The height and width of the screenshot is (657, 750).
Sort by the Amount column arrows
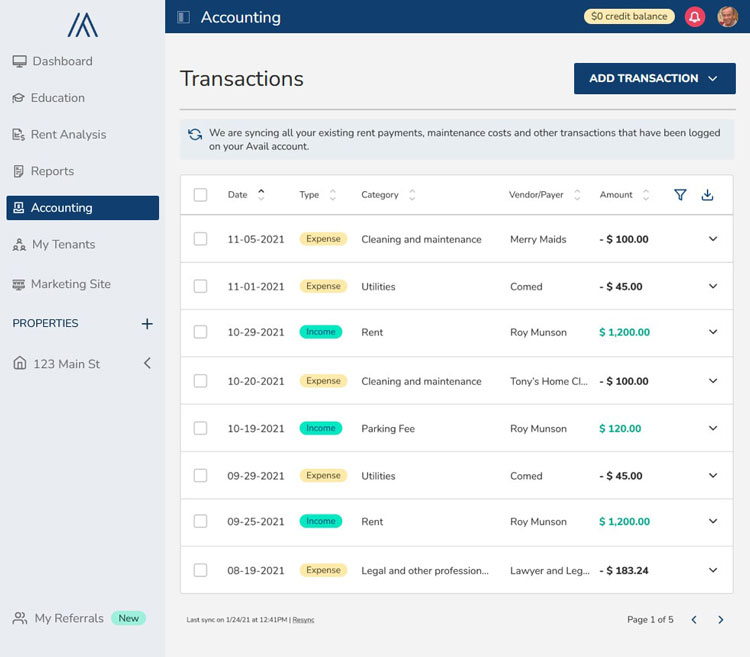click(x=646, y=195)
